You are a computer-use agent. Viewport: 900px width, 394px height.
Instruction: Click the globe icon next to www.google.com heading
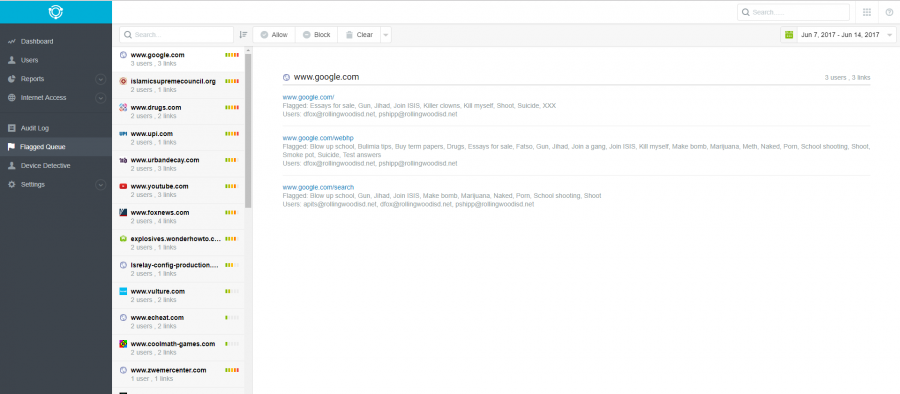click(286, 77)
